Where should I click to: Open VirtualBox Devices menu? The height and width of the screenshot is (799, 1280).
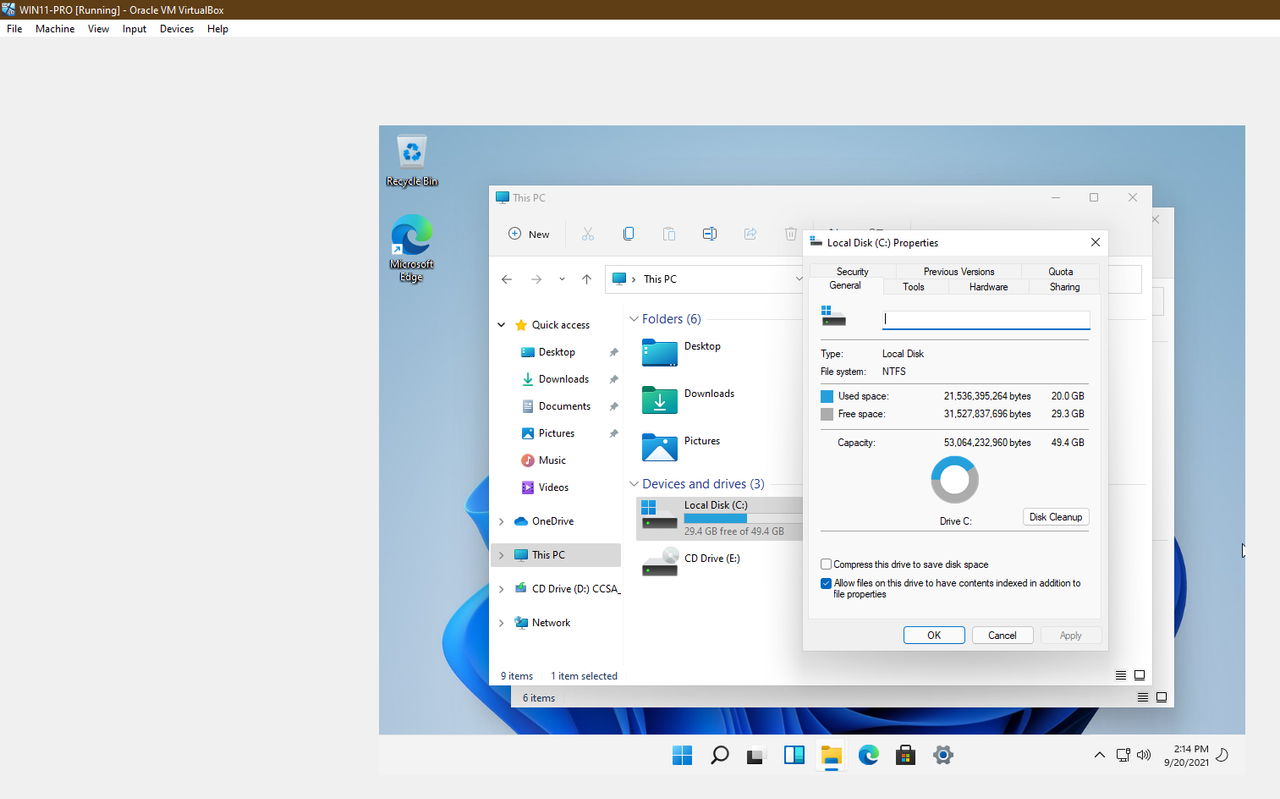(x=176, y=29)
